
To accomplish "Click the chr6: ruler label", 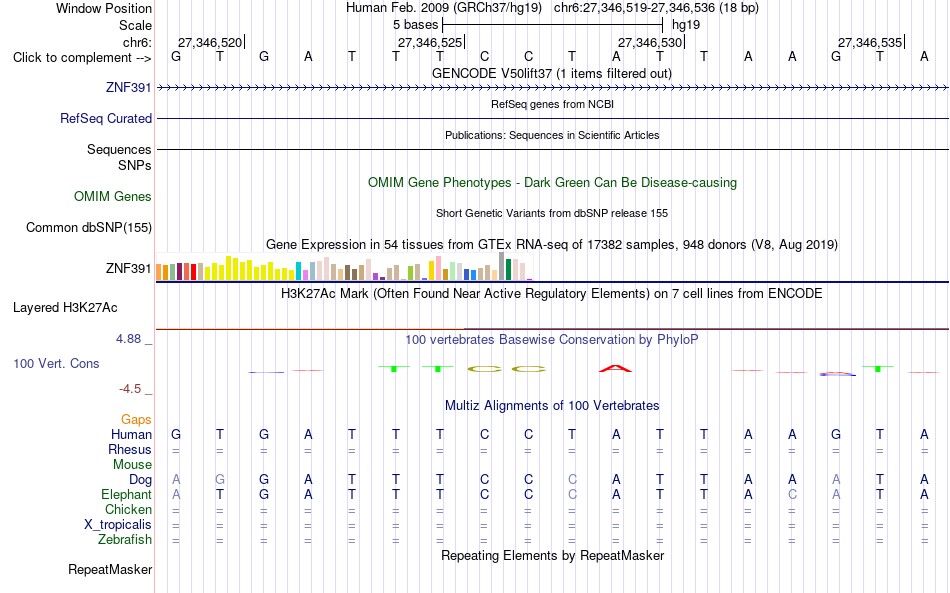I will (x=138, y=42).
